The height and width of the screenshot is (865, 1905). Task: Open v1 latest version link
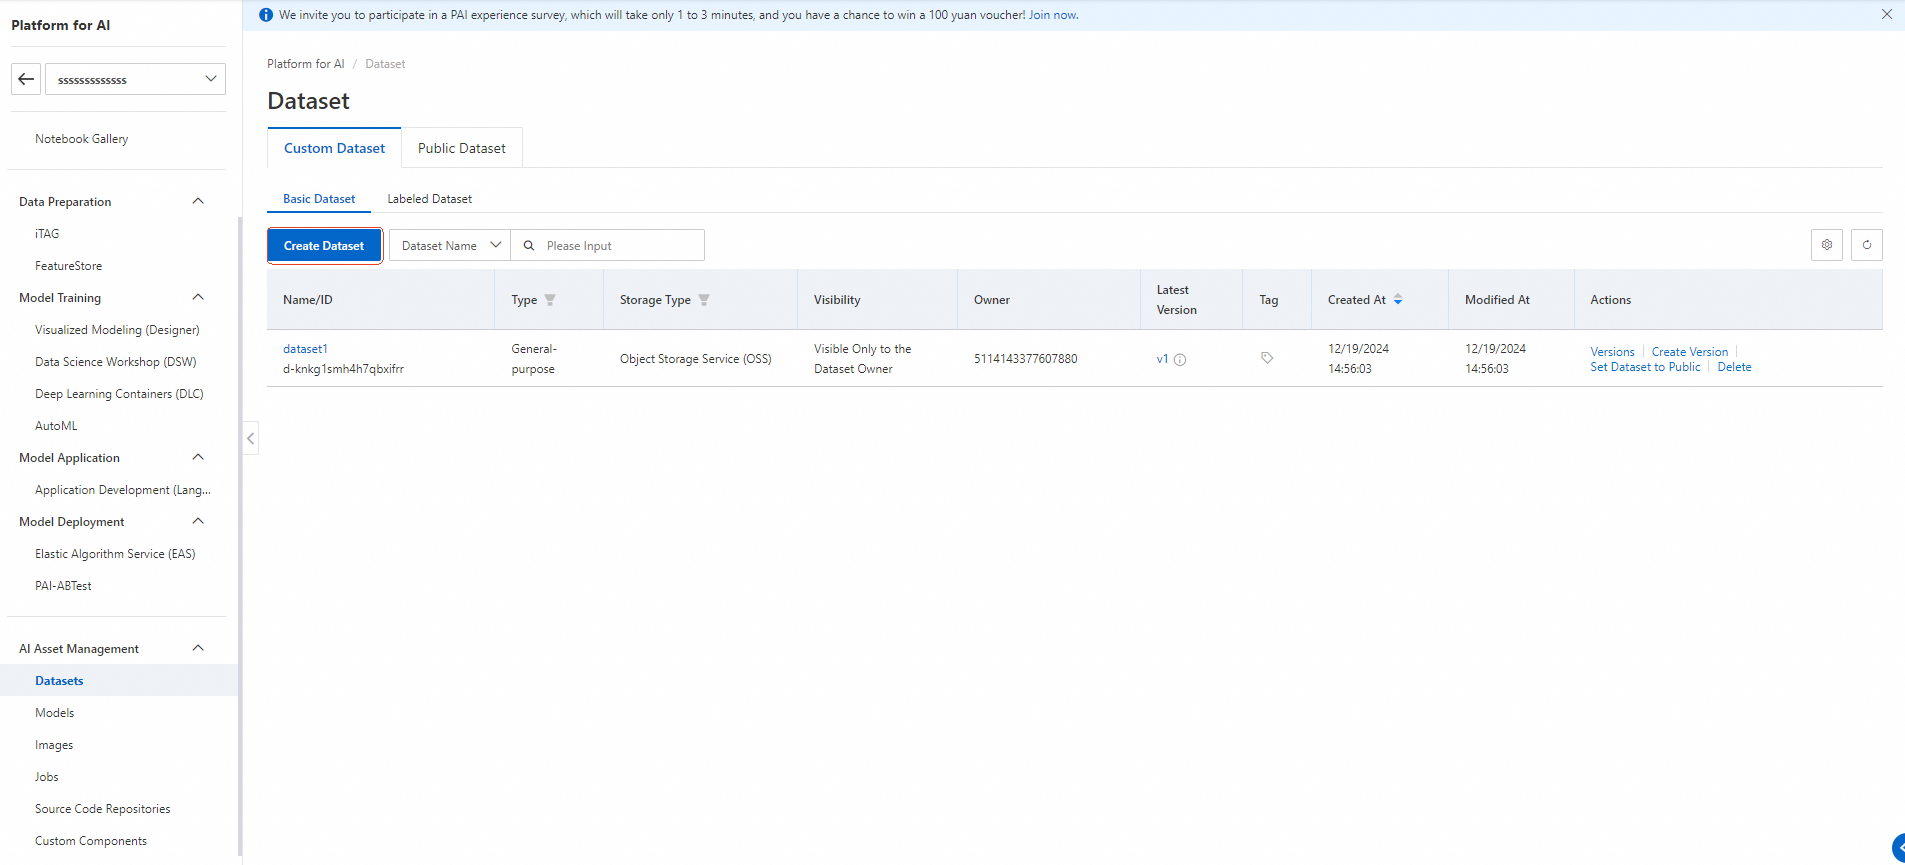1162,359
